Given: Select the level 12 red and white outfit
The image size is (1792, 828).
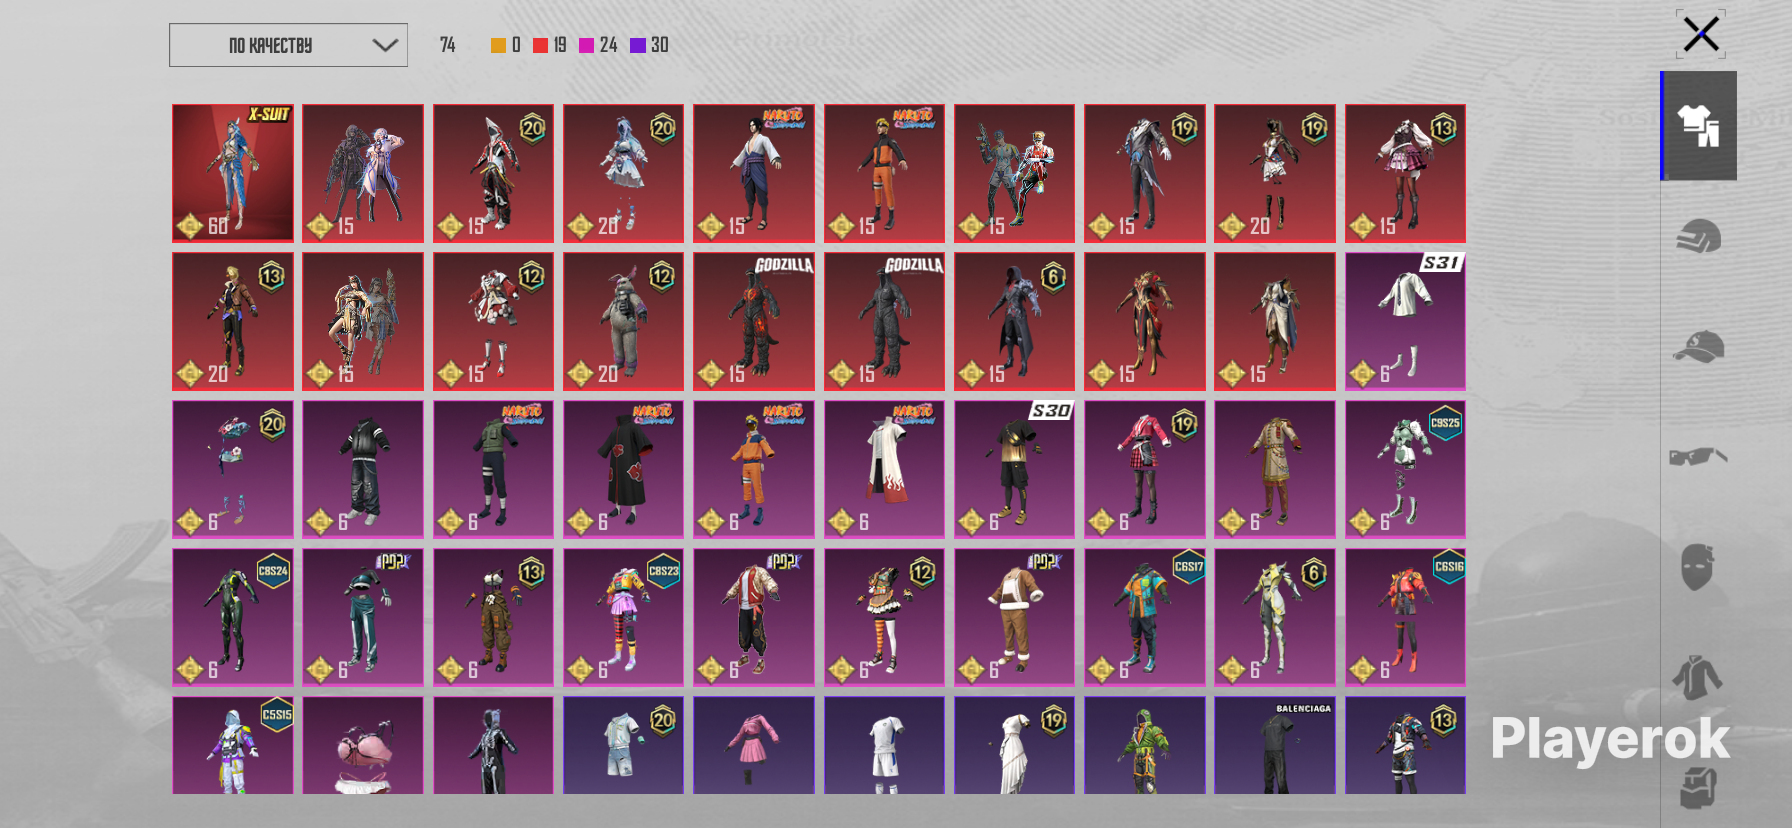Looking at the screenshot, I should pyautogui.click(x=493, y=321).
